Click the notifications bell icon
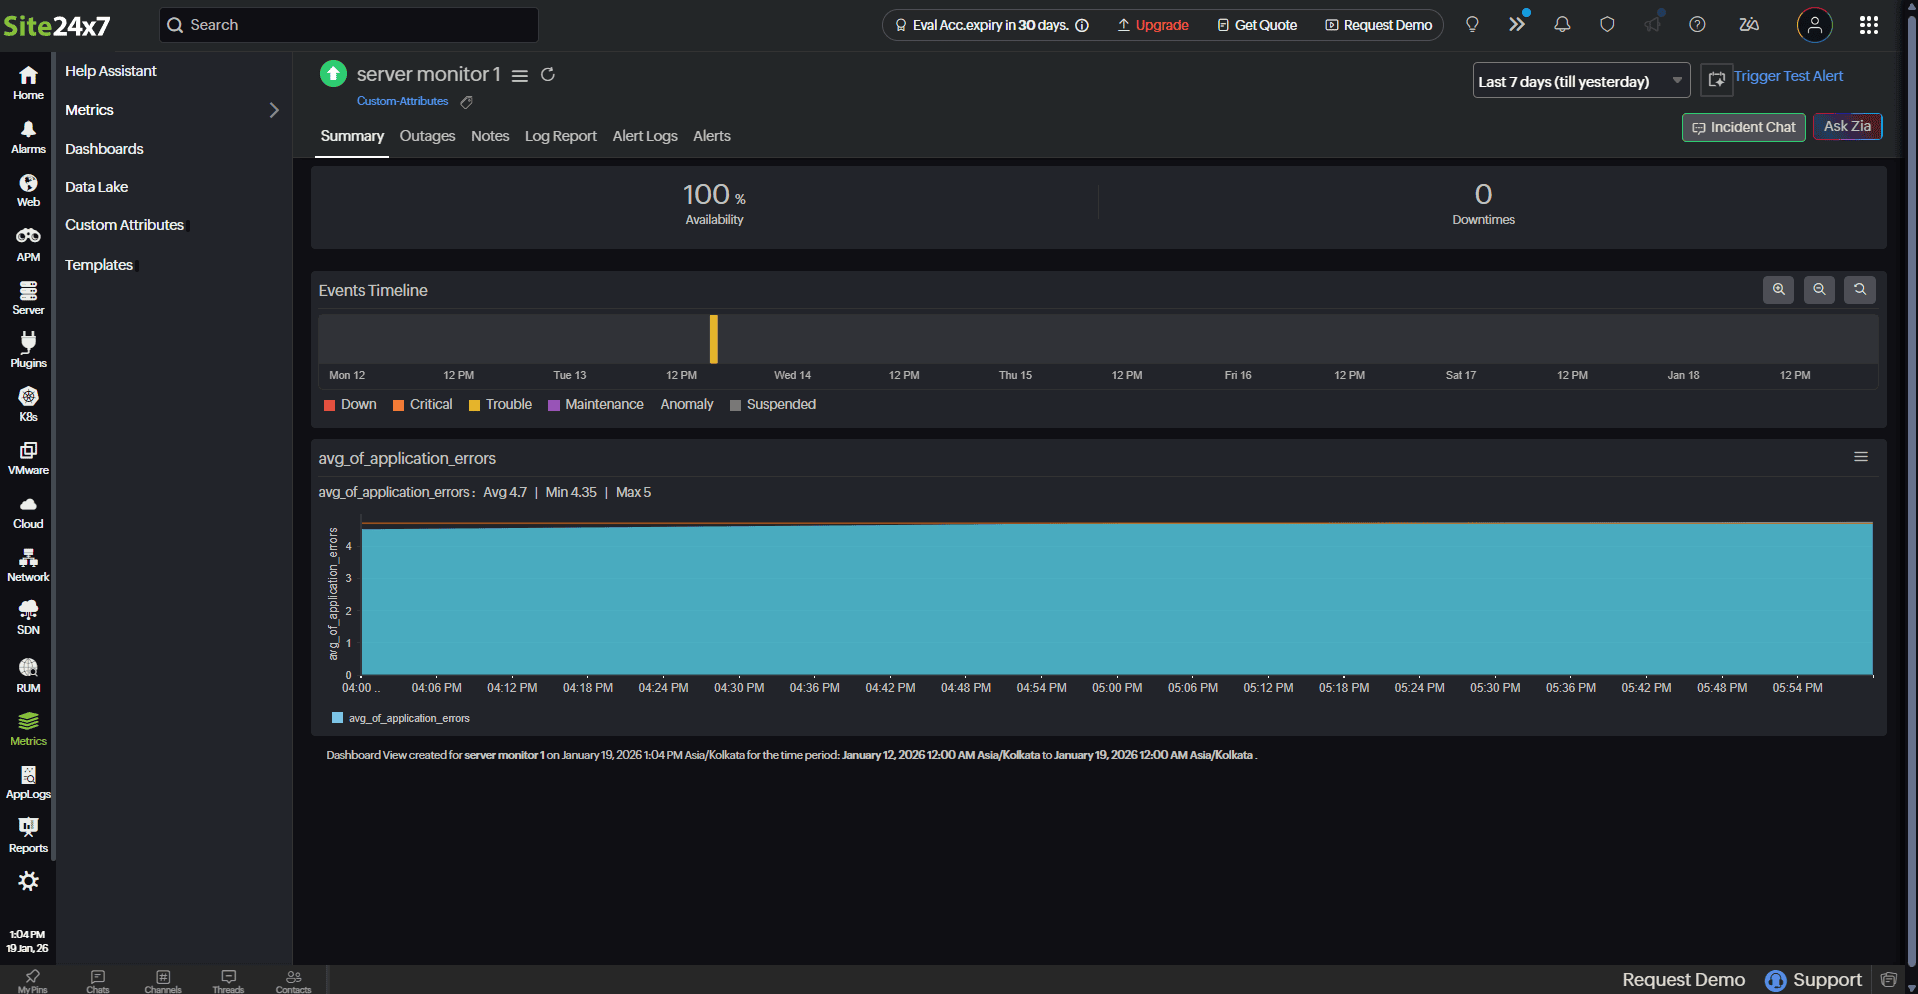The image size is (1918, 994). pyautogui.click(x=1561, y=25)
